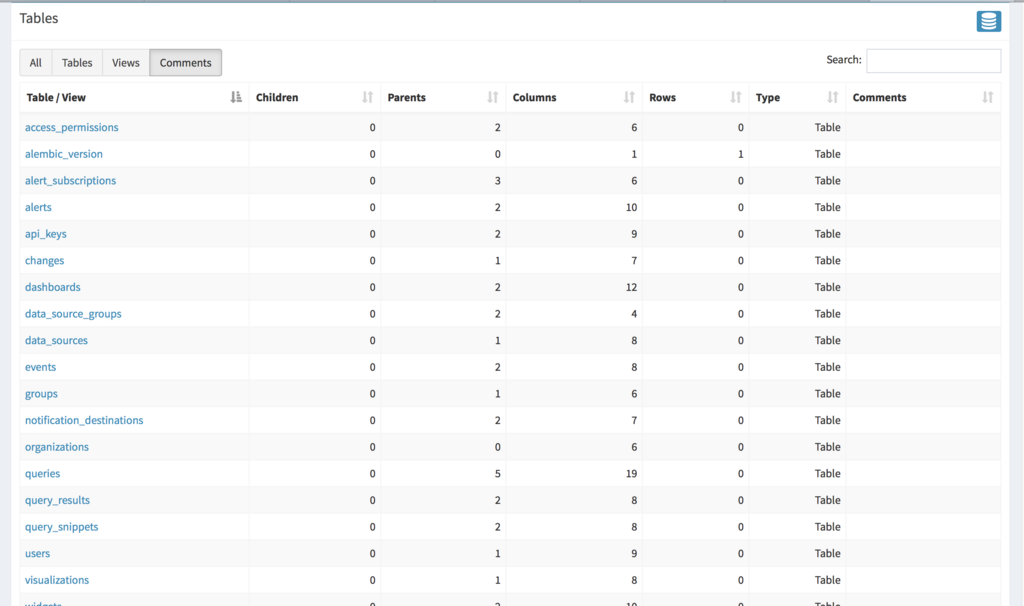Open the users table link

click(37, 554)
